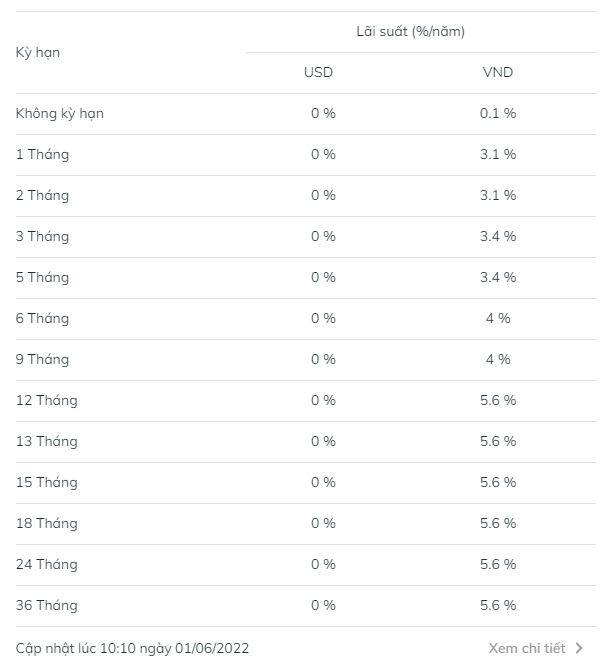Select the Không kỳ hạn row label
606x671 pixels.
click(60, 113)
